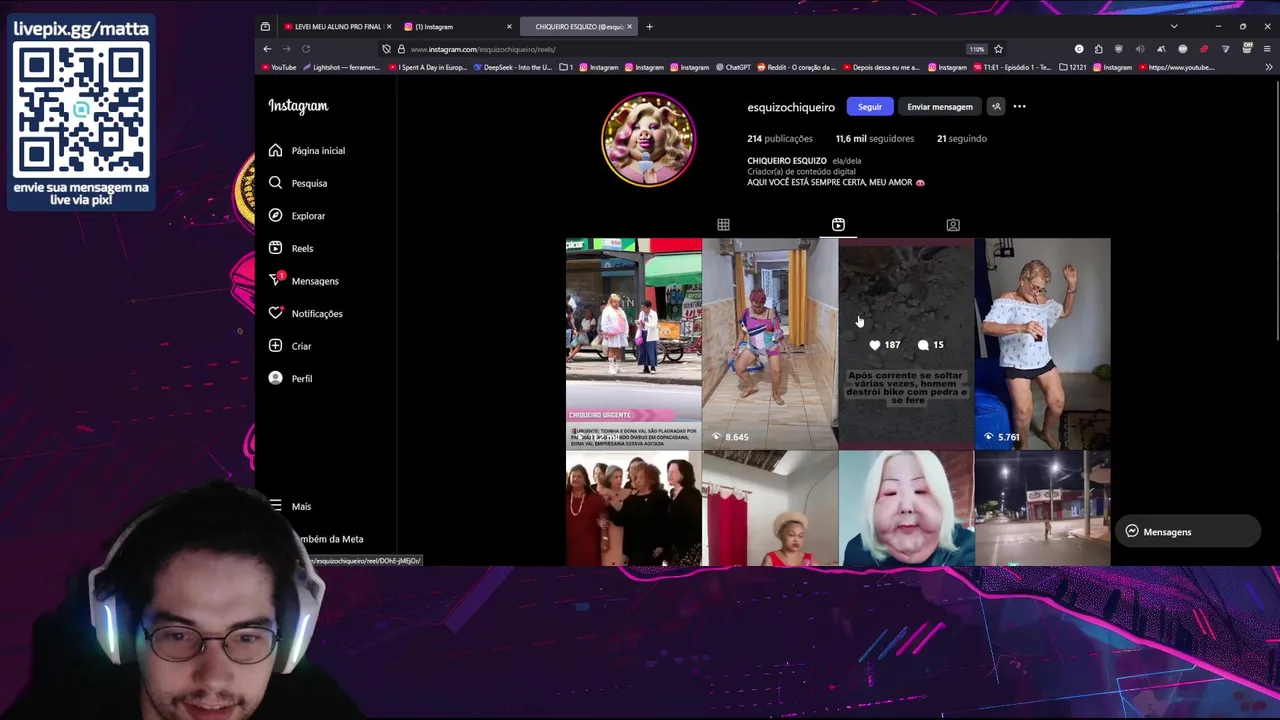Switch to the tagged photos tab
The height and width of the screenshot is (720, 1280).
[953, 225]
